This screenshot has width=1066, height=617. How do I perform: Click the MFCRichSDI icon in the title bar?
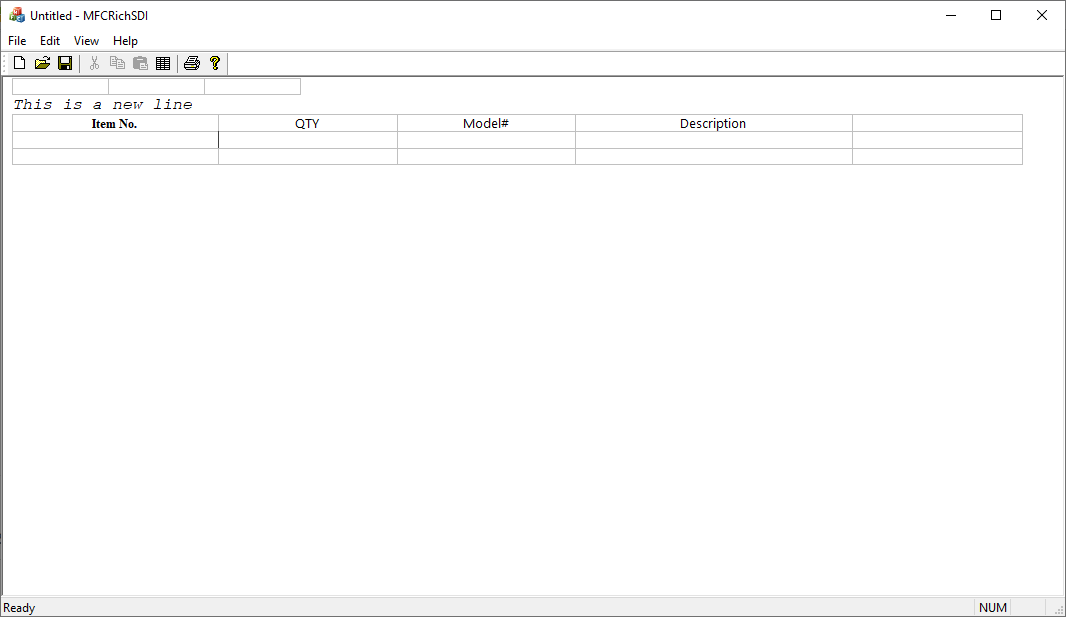coord(15,15)
